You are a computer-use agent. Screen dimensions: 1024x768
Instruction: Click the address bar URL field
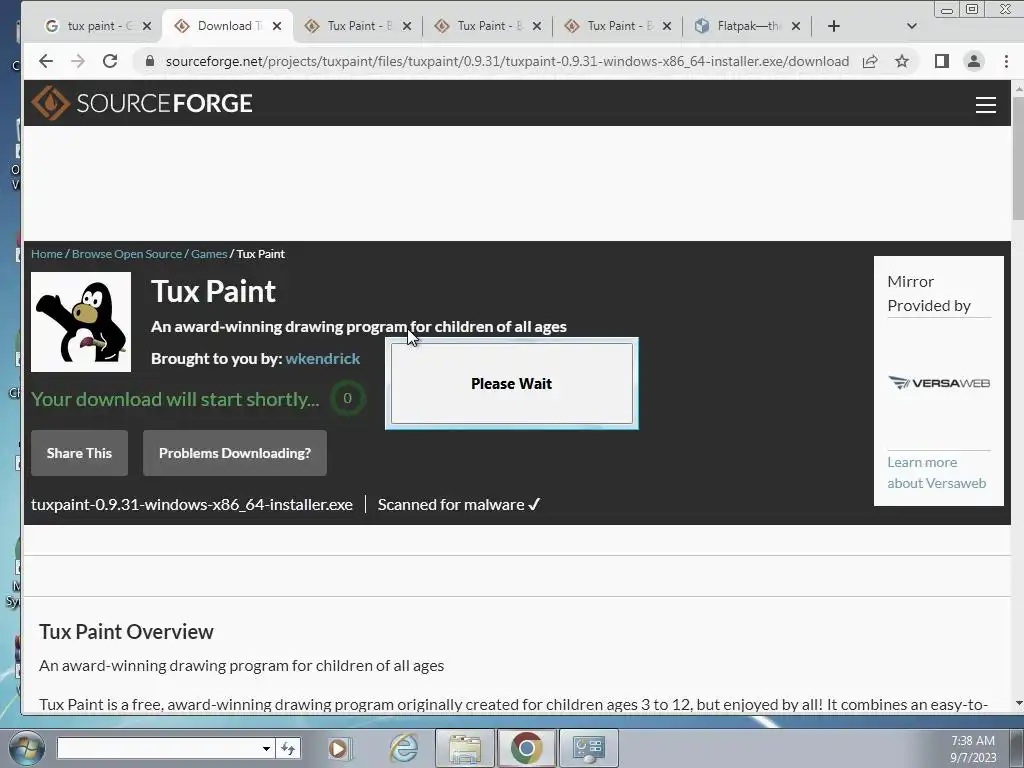click(507, 61)
